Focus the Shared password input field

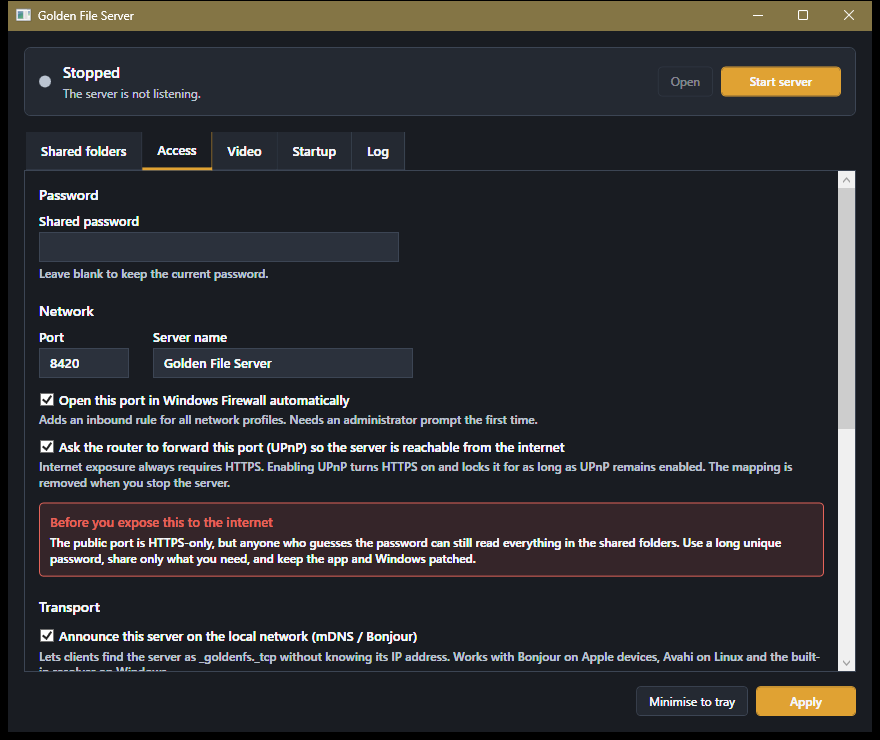click(x=219, y=247)
